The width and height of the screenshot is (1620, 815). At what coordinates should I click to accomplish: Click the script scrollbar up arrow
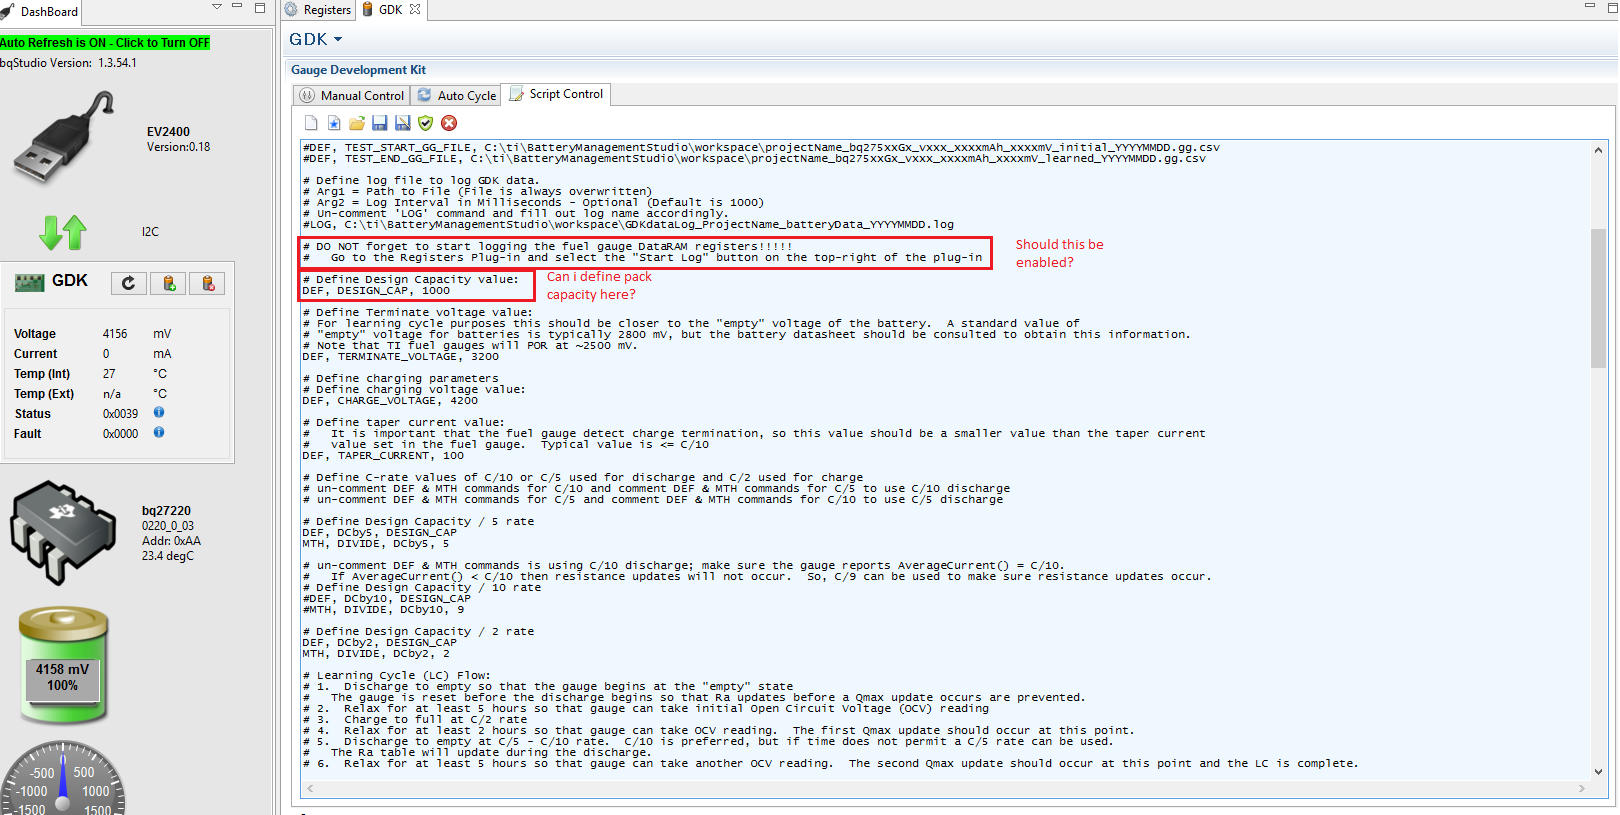point(1598,150)
